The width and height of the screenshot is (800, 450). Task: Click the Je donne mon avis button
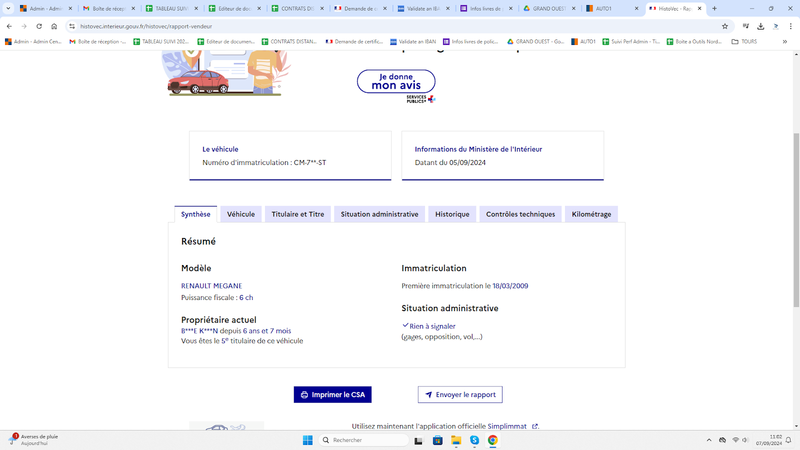tap(396, 82)
